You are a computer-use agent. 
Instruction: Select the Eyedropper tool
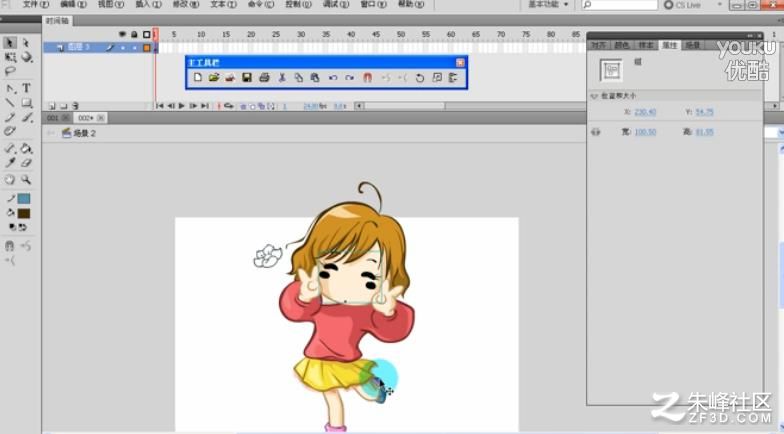[x=10, y=162]
